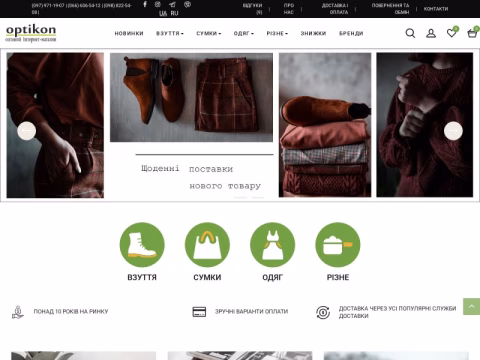Click the knitted sweater banner photo
The image size is (480, 360).
[425, 125]
